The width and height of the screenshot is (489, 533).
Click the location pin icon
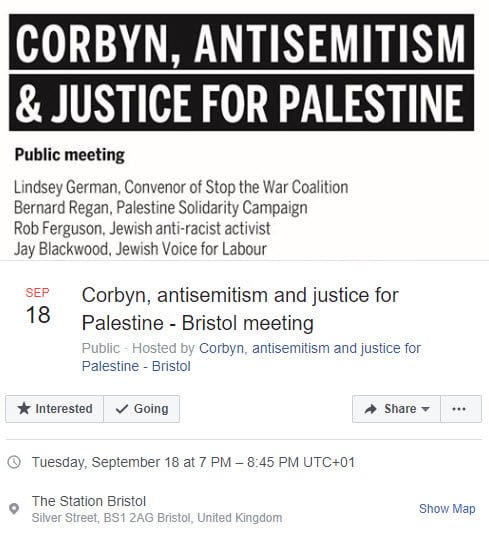[x=14, y=509]
